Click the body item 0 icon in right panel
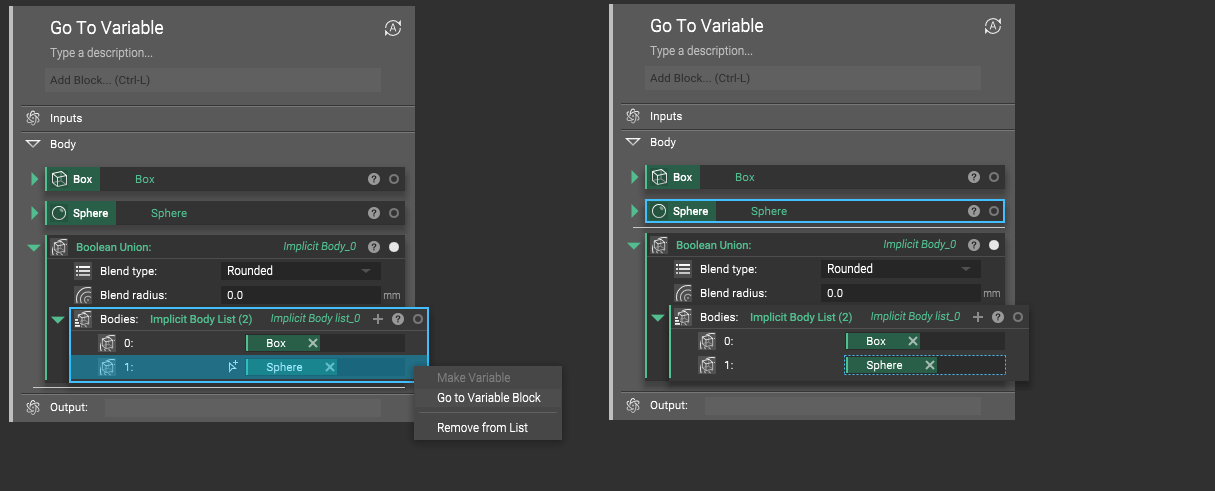Screen dimensions: 1215x491 tap(707, 341)
